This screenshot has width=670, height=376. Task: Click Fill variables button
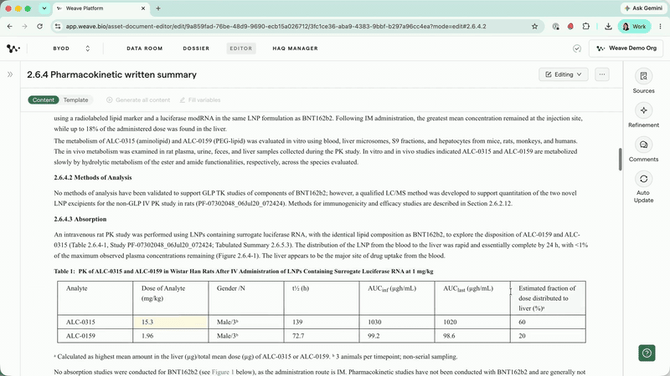click(x=200, y=100)
